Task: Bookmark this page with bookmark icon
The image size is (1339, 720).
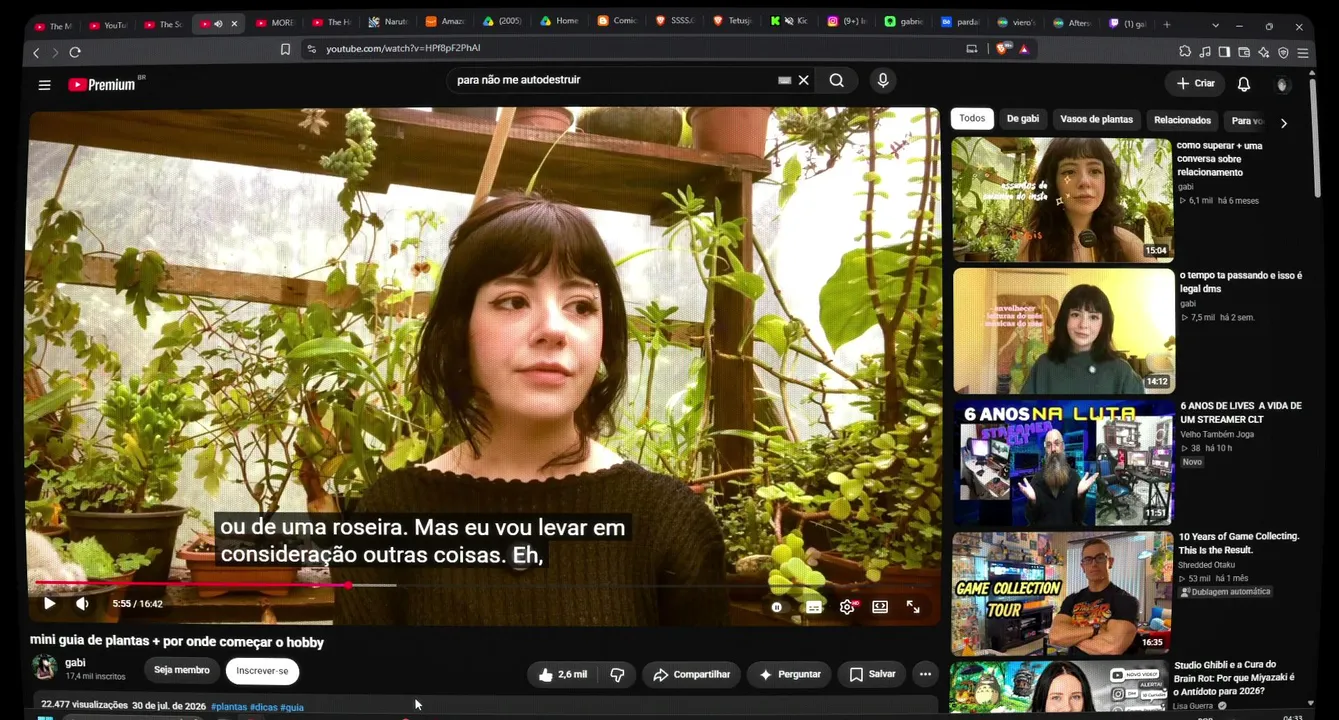Action: point(285,49)
